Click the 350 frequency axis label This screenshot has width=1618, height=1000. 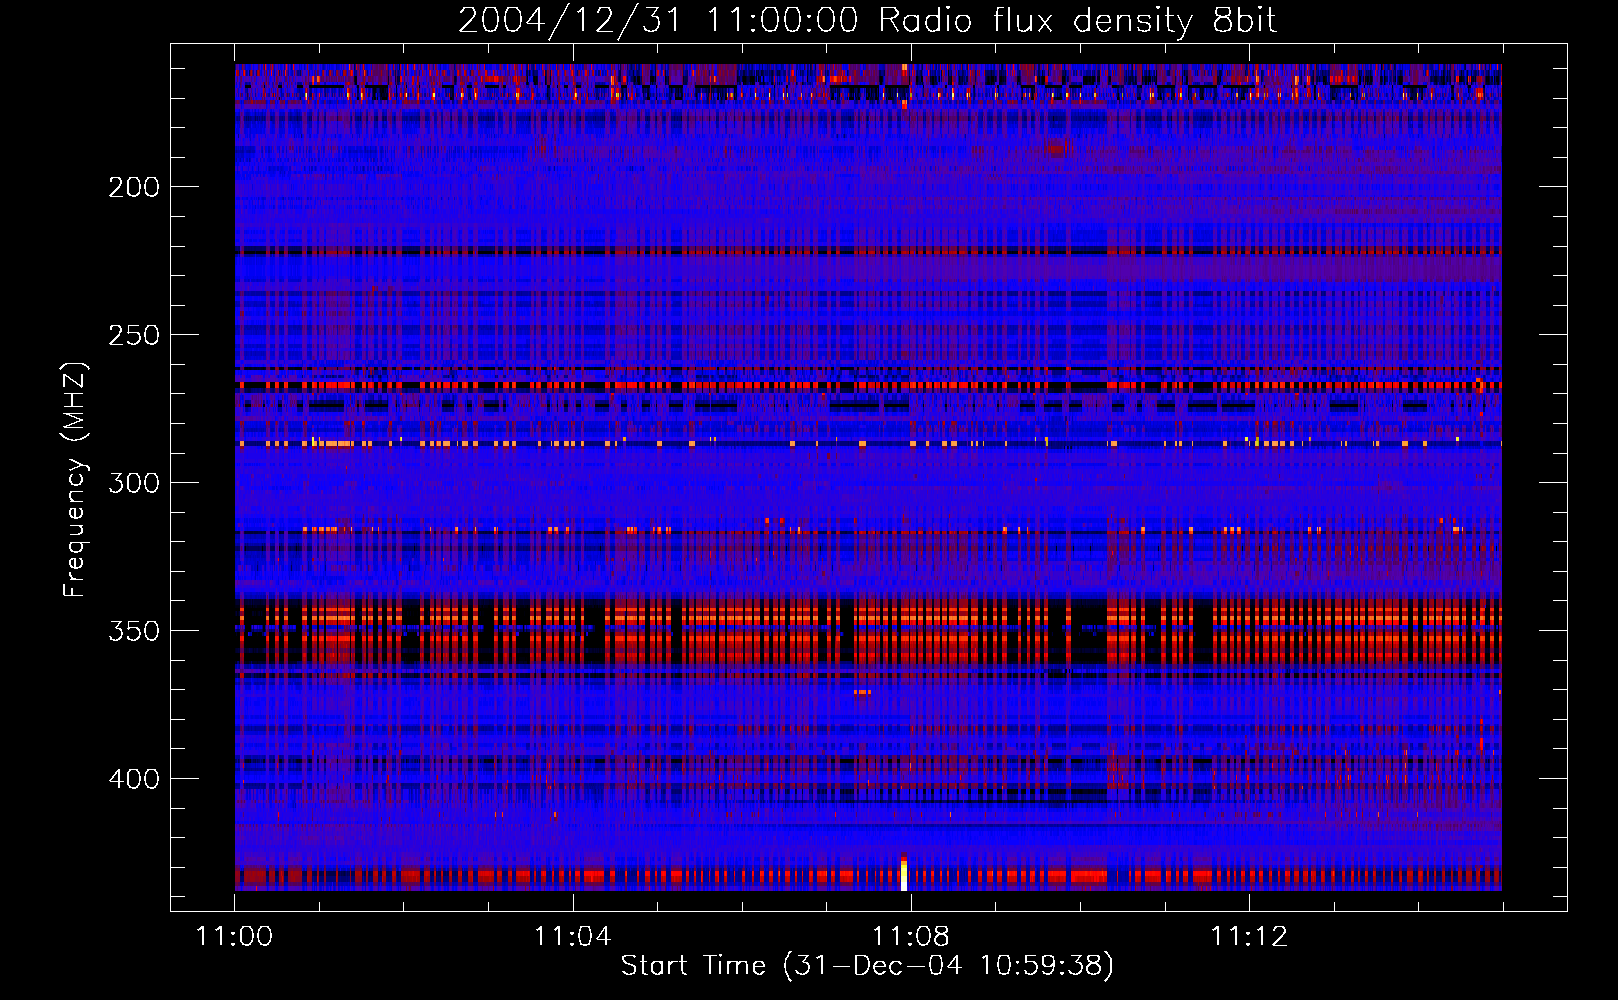133,631
